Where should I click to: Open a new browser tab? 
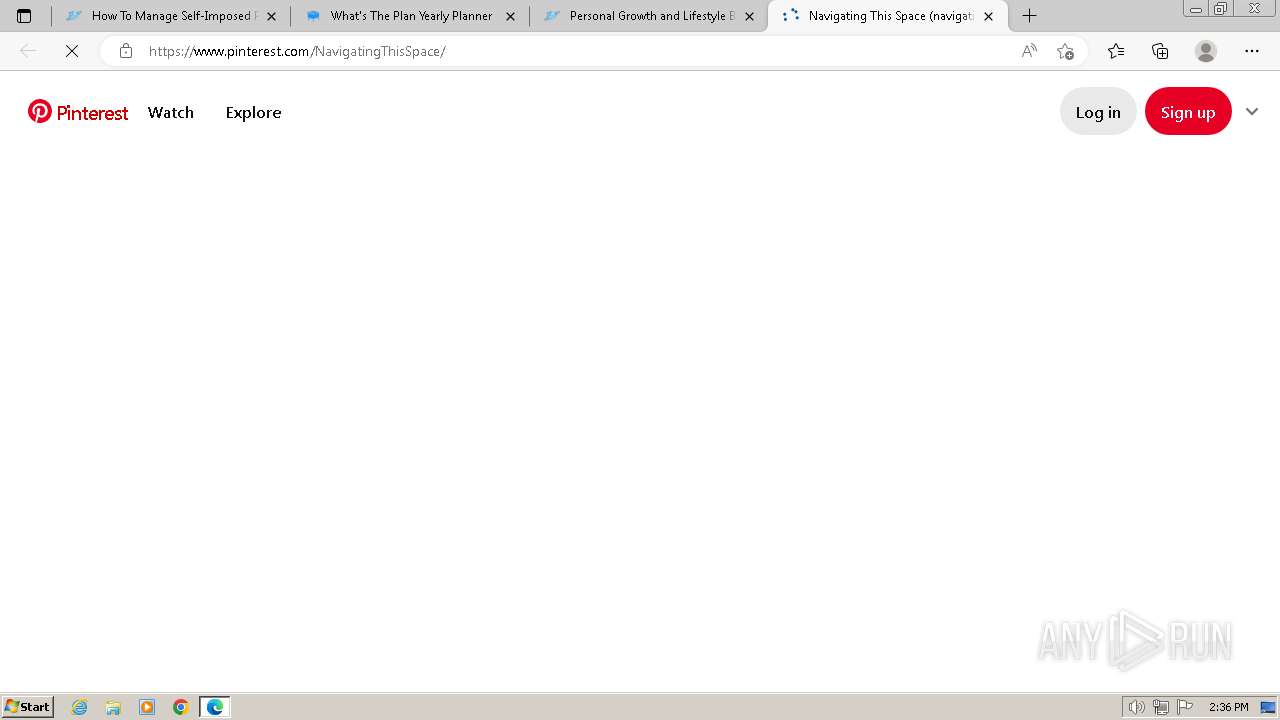click(x=1029, y=16)
